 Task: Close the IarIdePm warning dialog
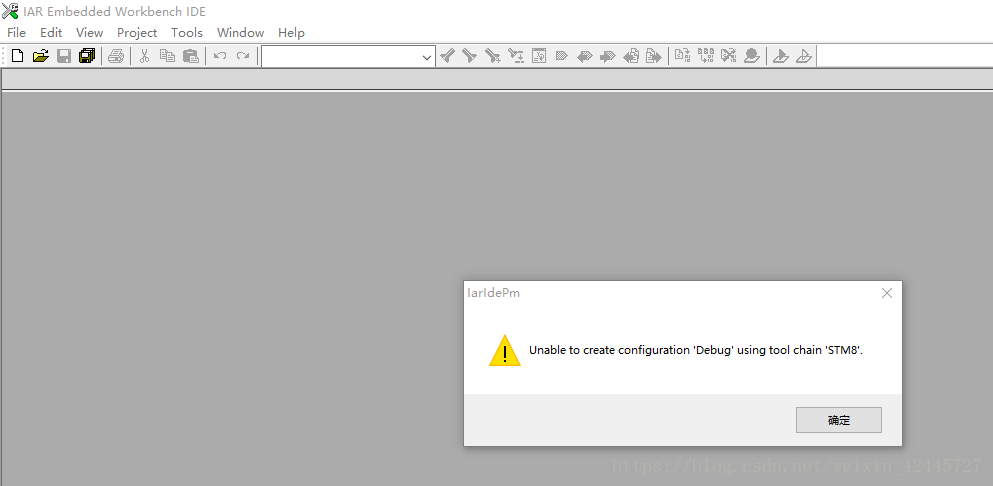tap(887, 293)
